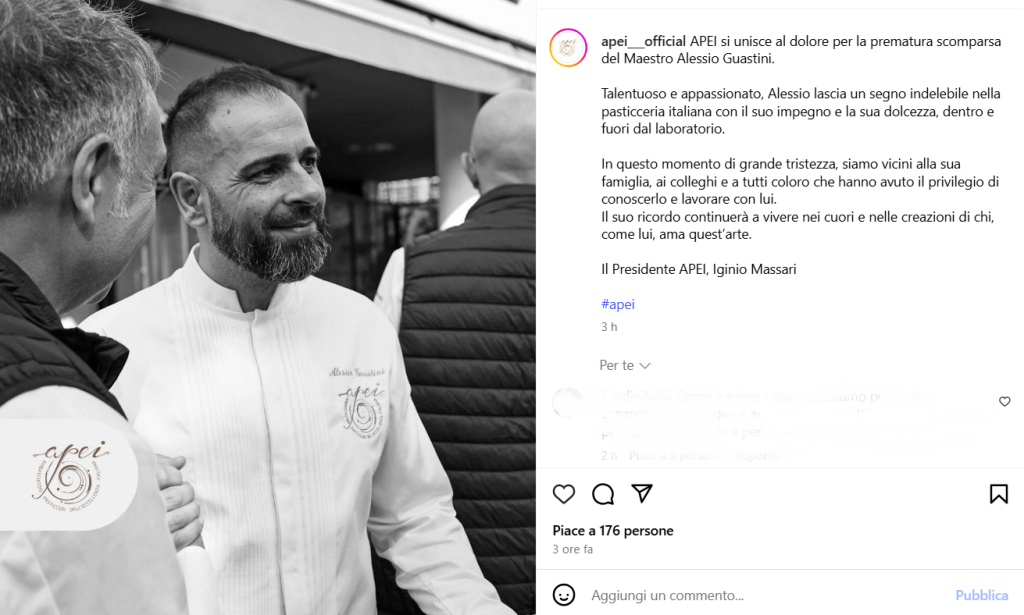The image size is (1024, 615).
Task: Open apei__official profile avatar
Action: (568, 48)
